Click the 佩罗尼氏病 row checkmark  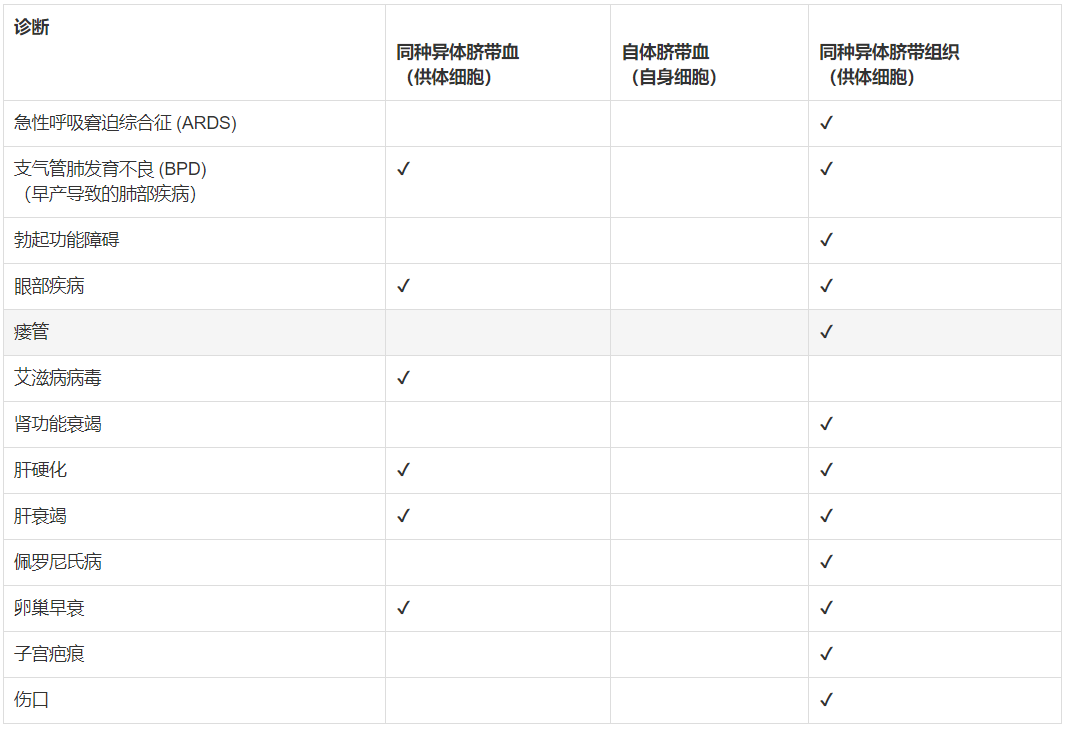(x=826, y=562)
